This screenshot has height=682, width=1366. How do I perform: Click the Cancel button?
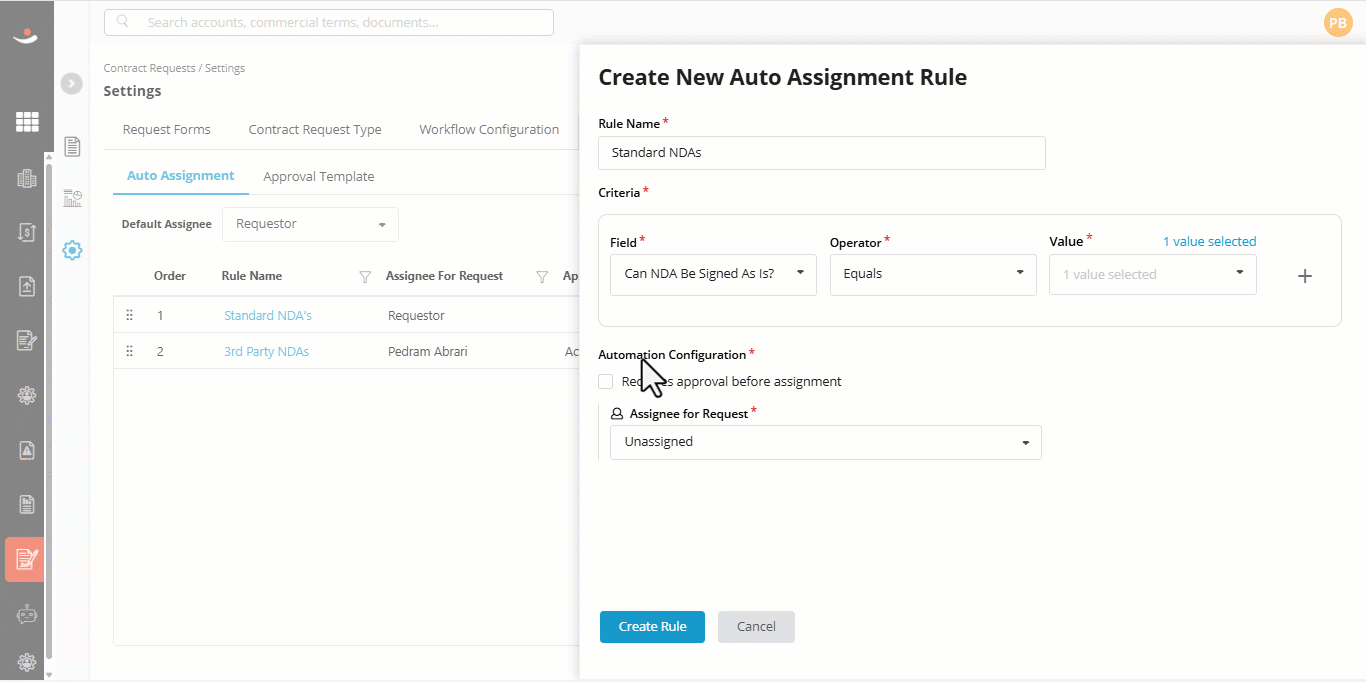(756, 627)
